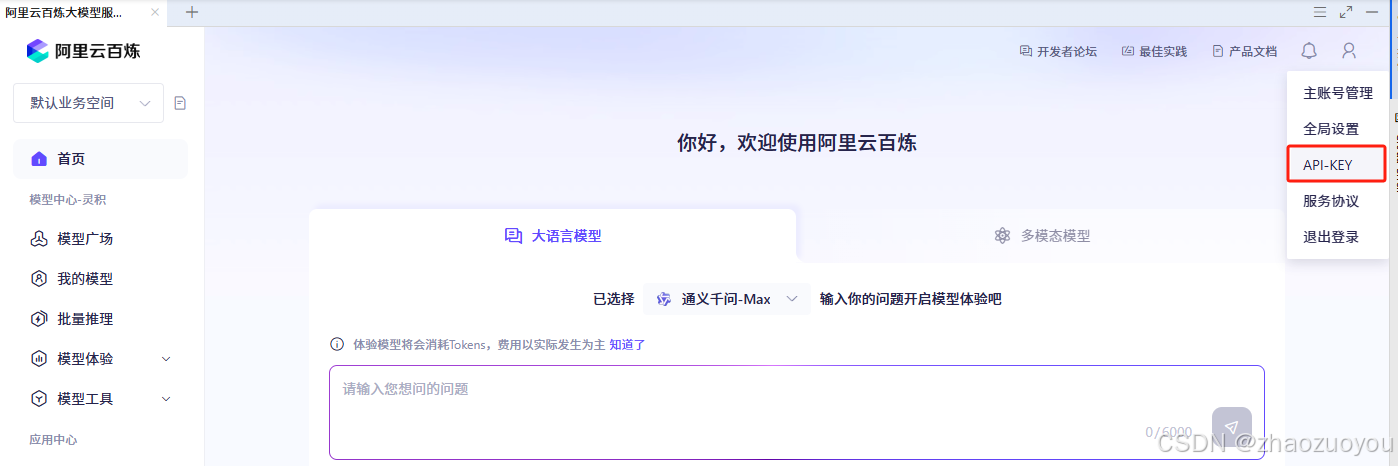
Task: Choose 退出登录 to log out
Action: point(1337,237)
